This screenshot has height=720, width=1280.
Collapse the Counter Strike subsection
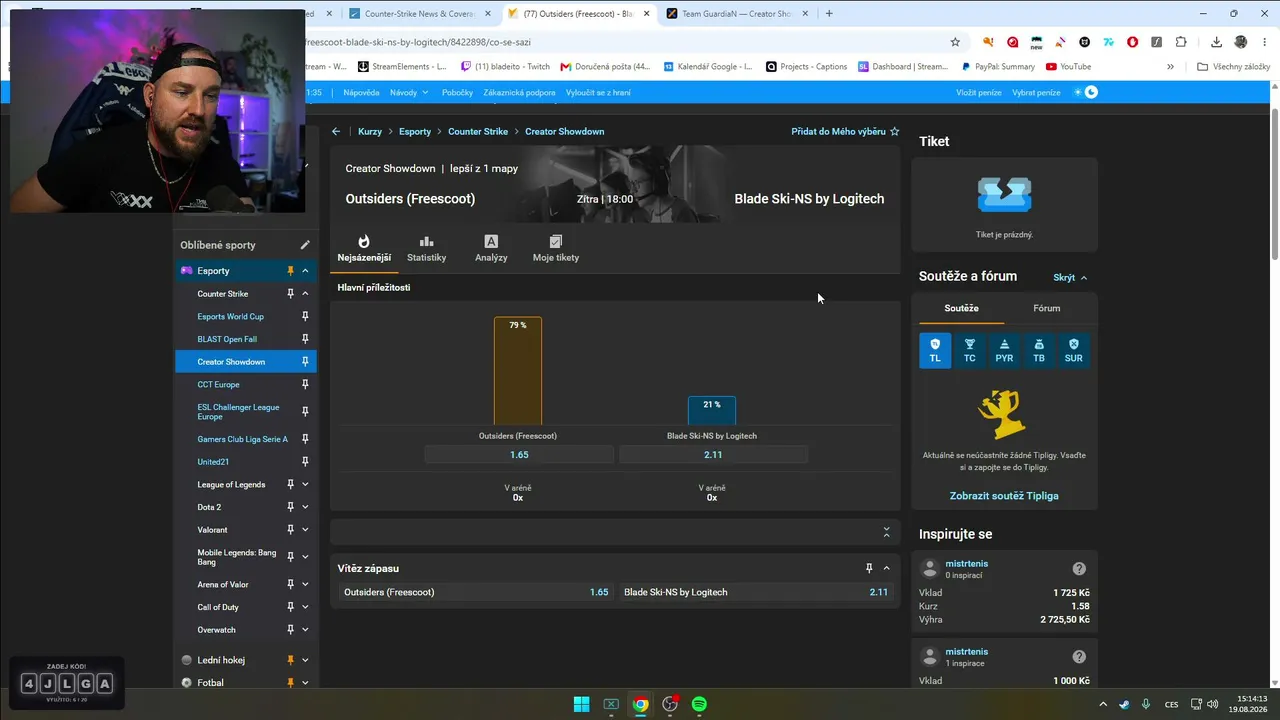(305, 294)
